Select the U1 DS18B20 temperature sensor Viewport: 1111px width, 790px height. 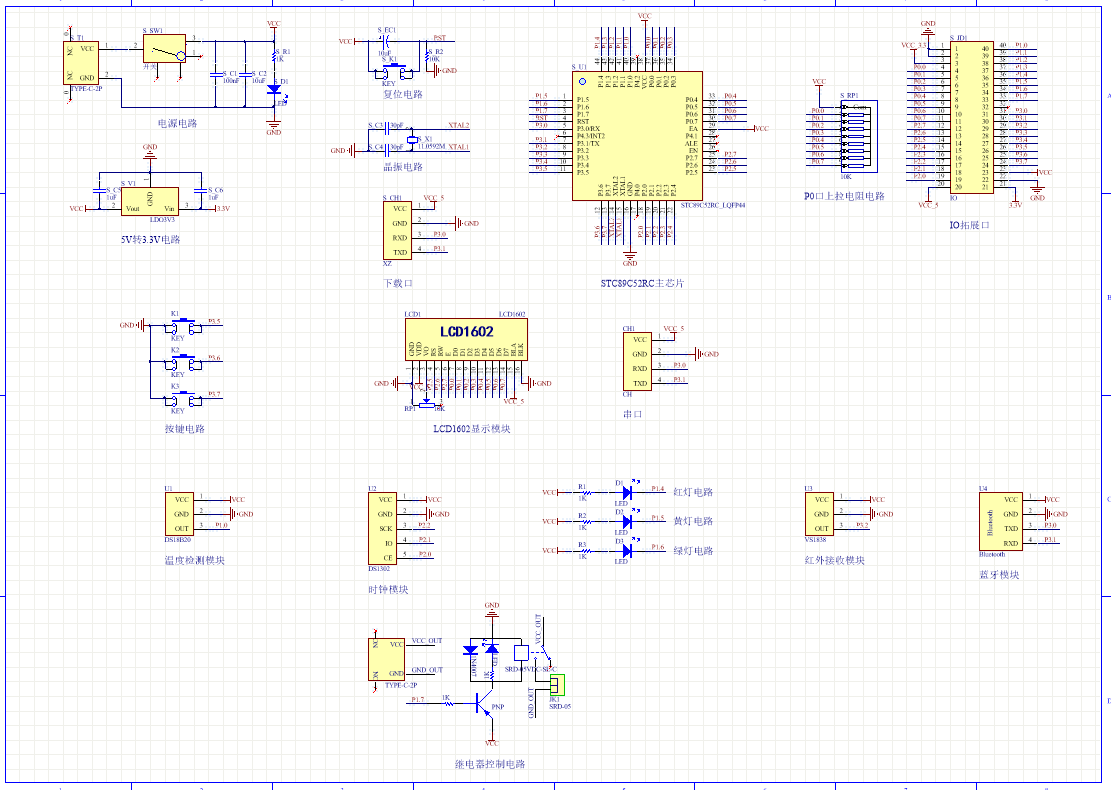pos(179,514)
